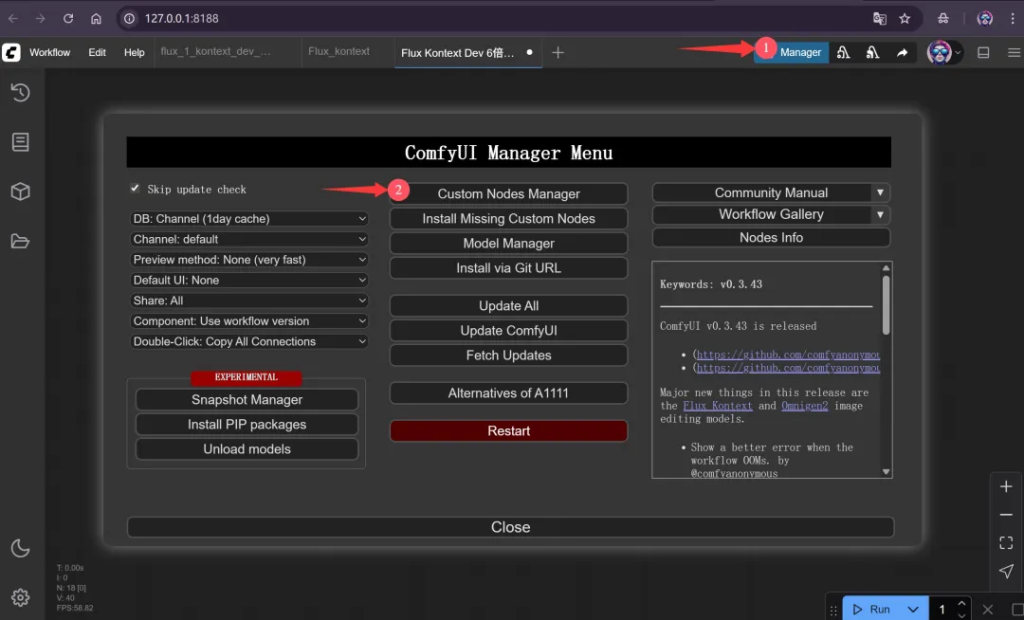Follow the Omnigen2 link in release notes
Viewport: 1024px width, 620px height.
(805, 406)
